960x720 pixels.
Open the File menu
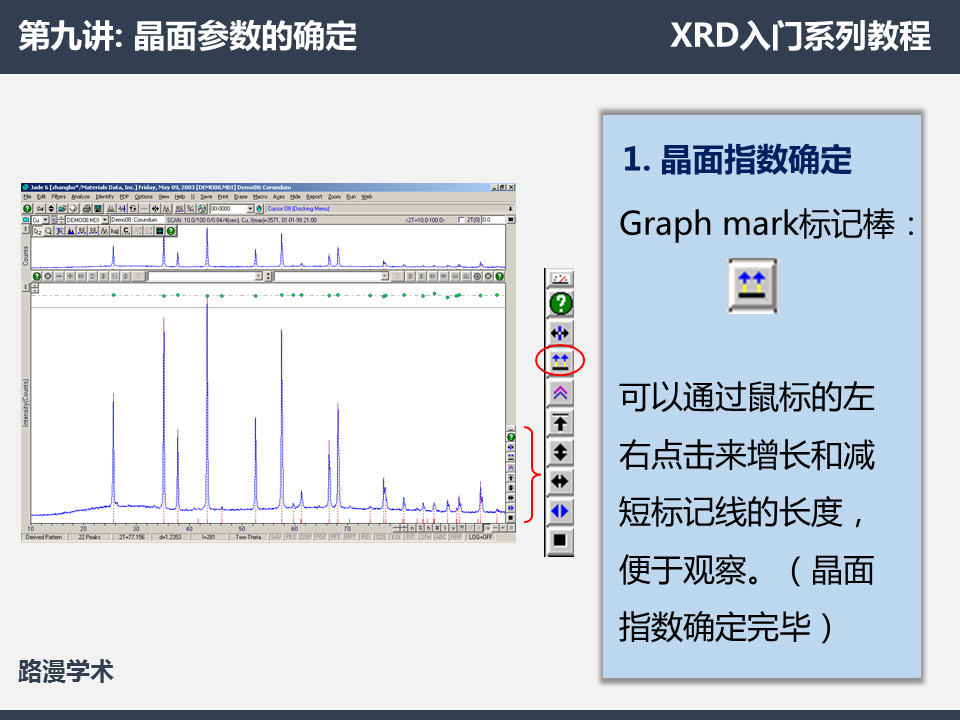[27, 197]
